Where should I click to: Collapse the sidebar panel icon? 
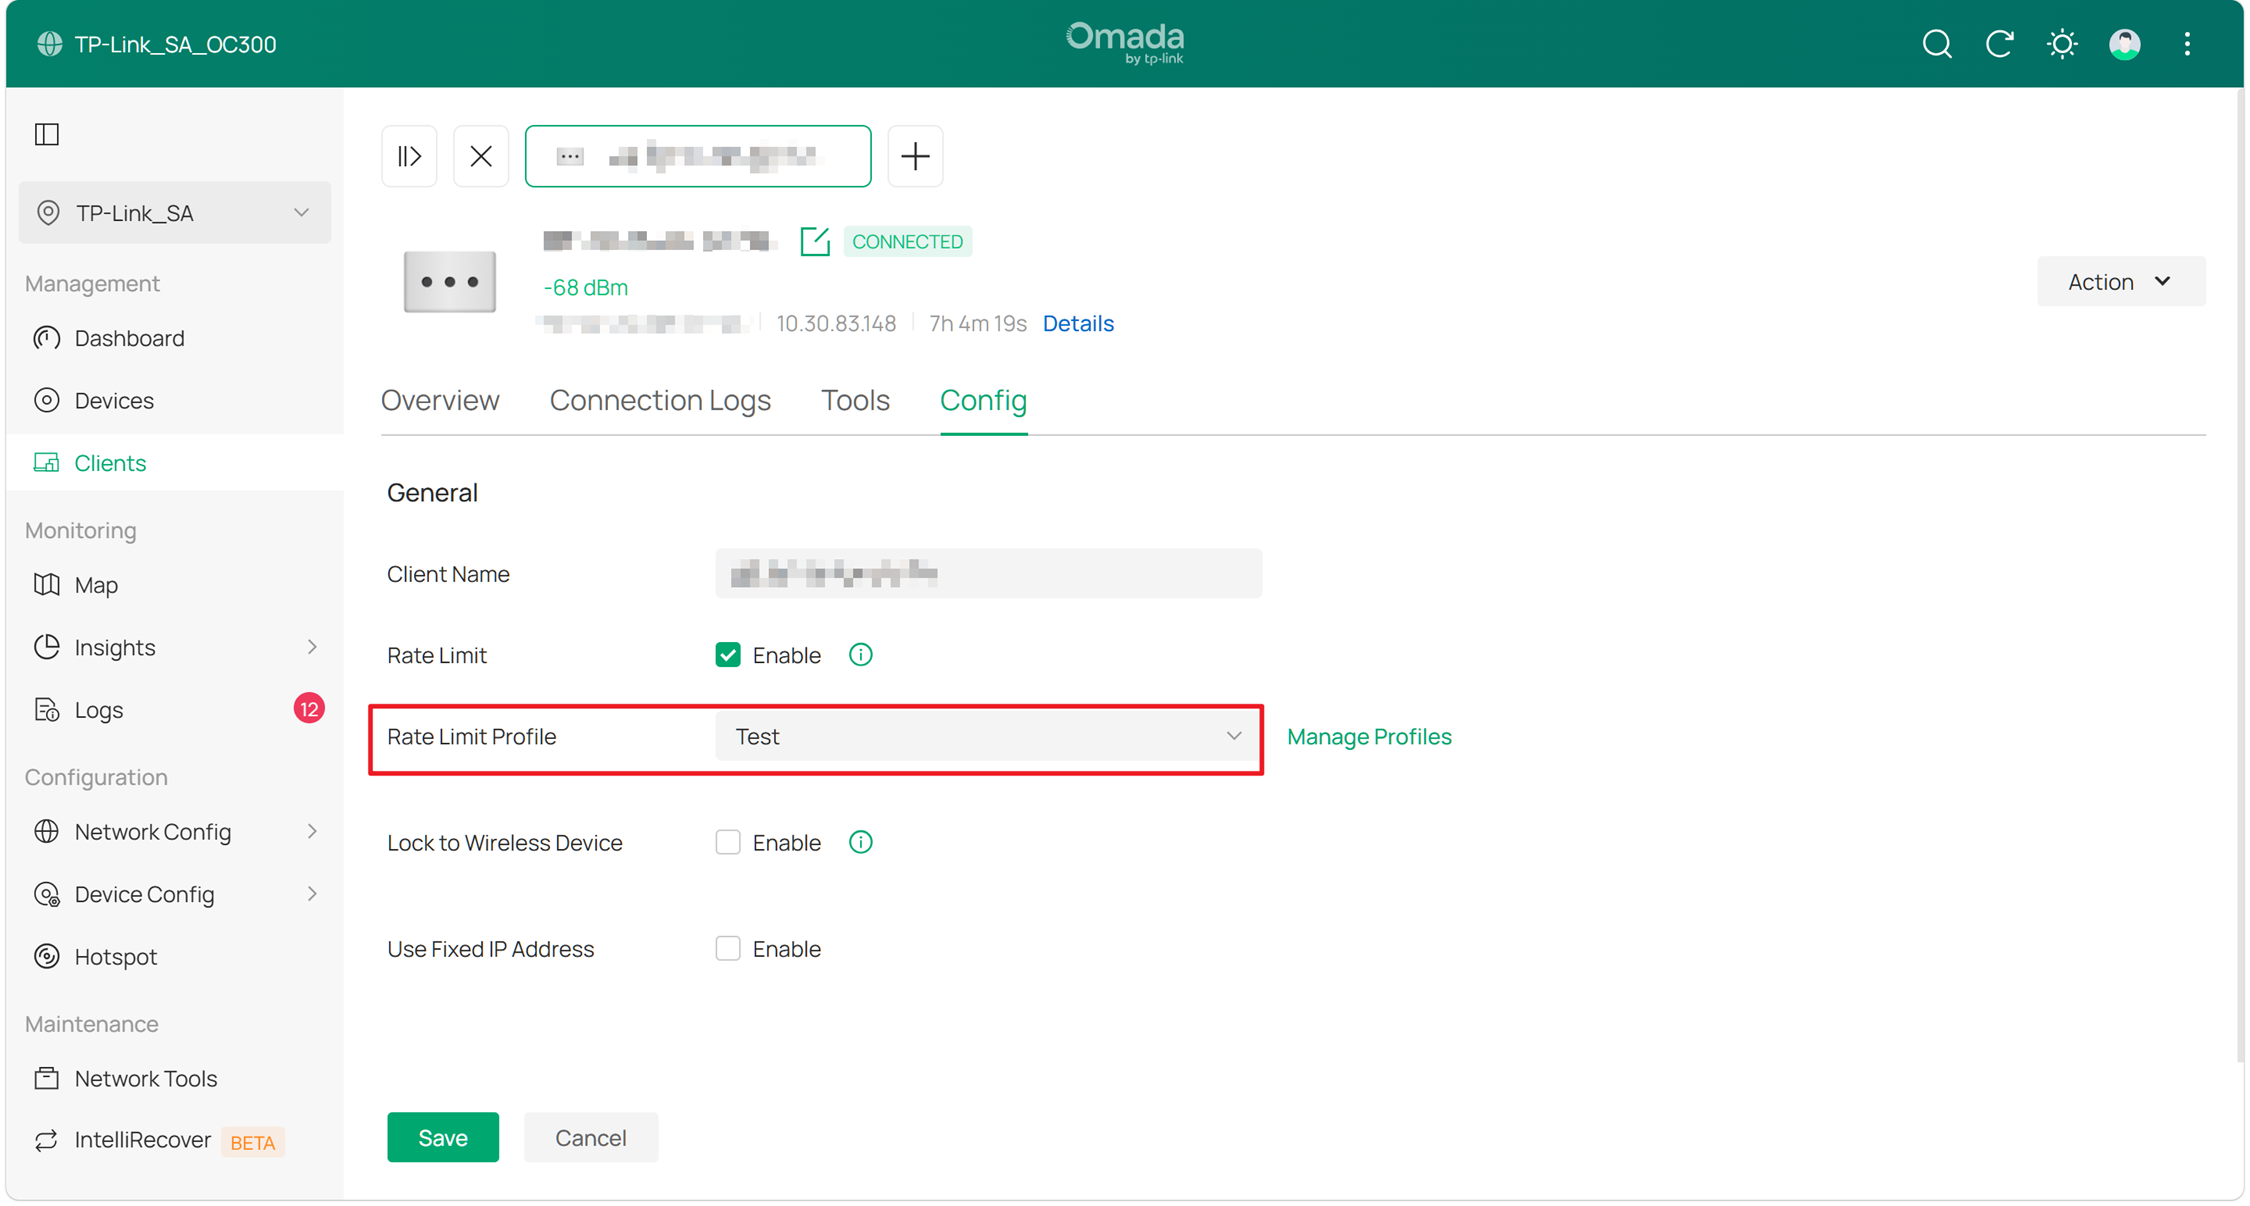(x=47, y=134)
